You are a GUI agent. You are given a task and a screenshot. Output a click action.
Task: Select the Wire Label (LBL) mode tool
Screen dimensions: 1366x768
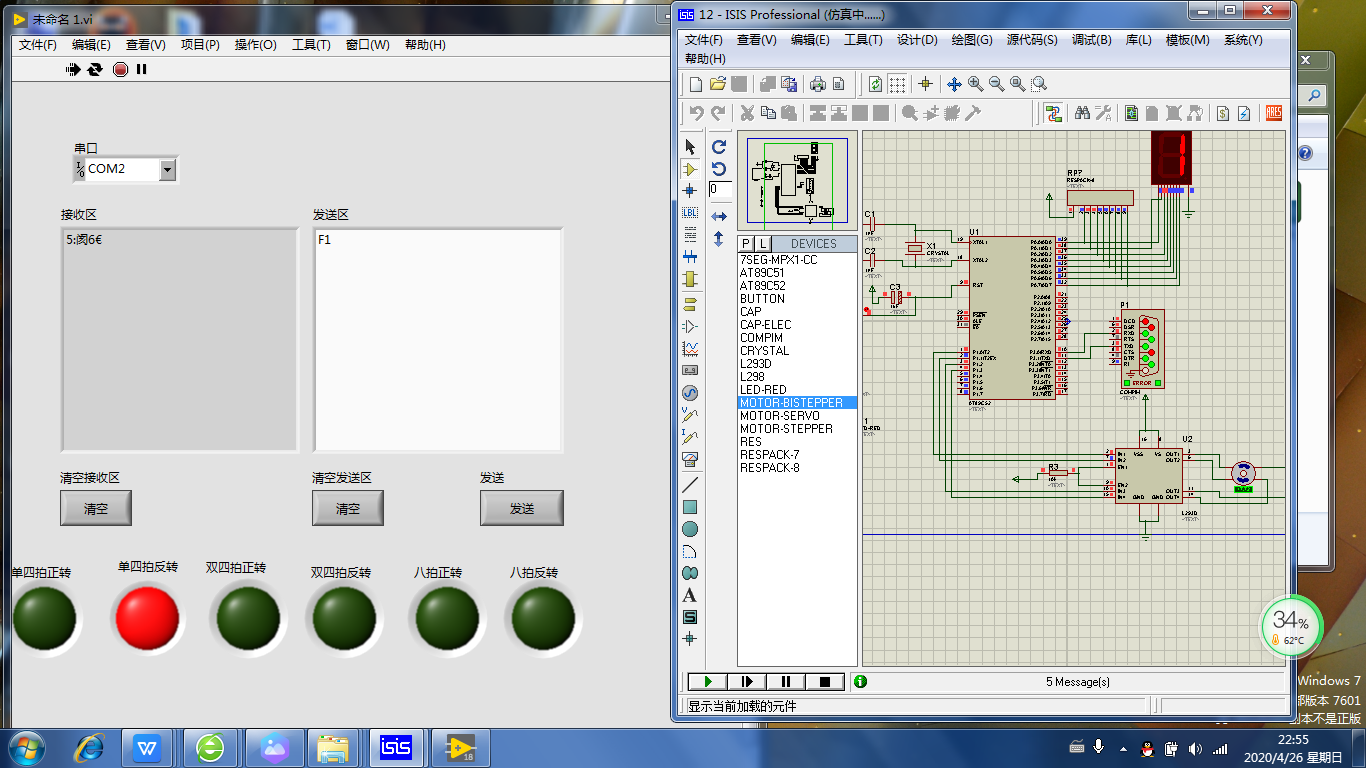click(690, 212)
